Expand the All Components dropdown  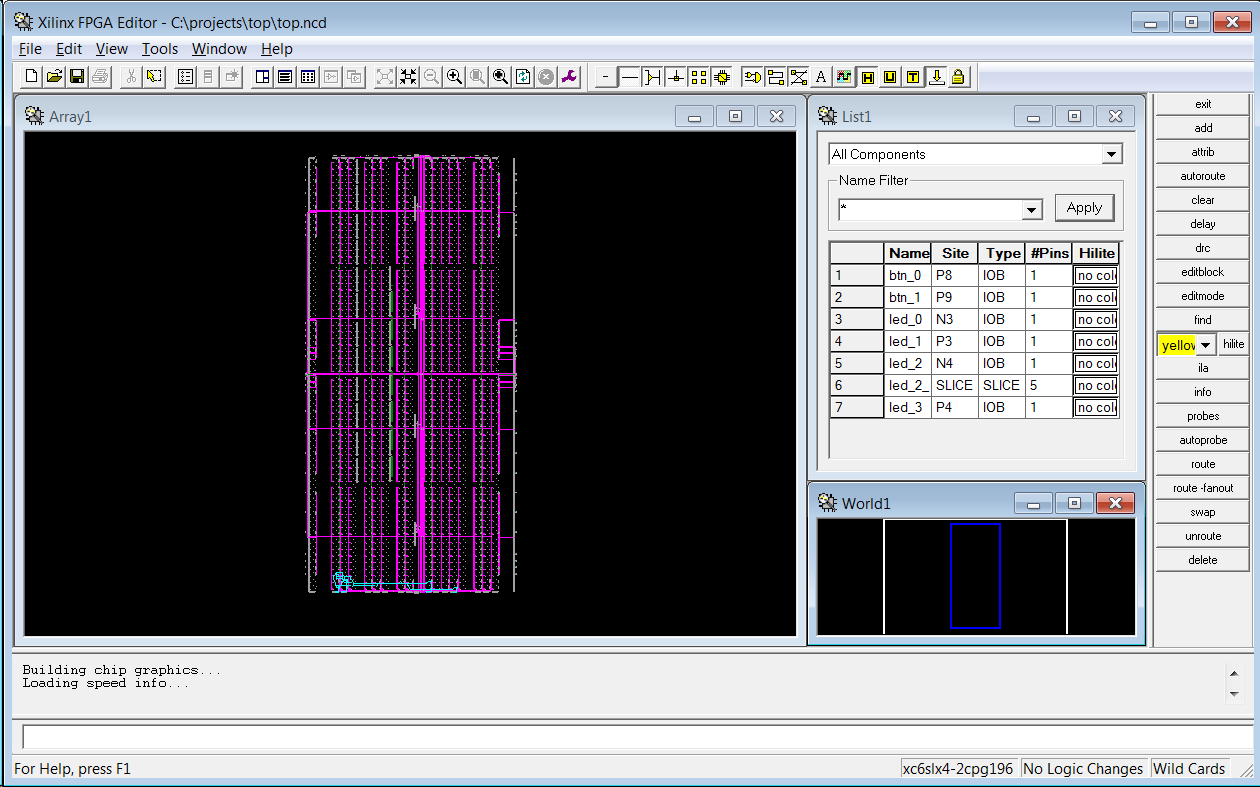pos(1111,154)
